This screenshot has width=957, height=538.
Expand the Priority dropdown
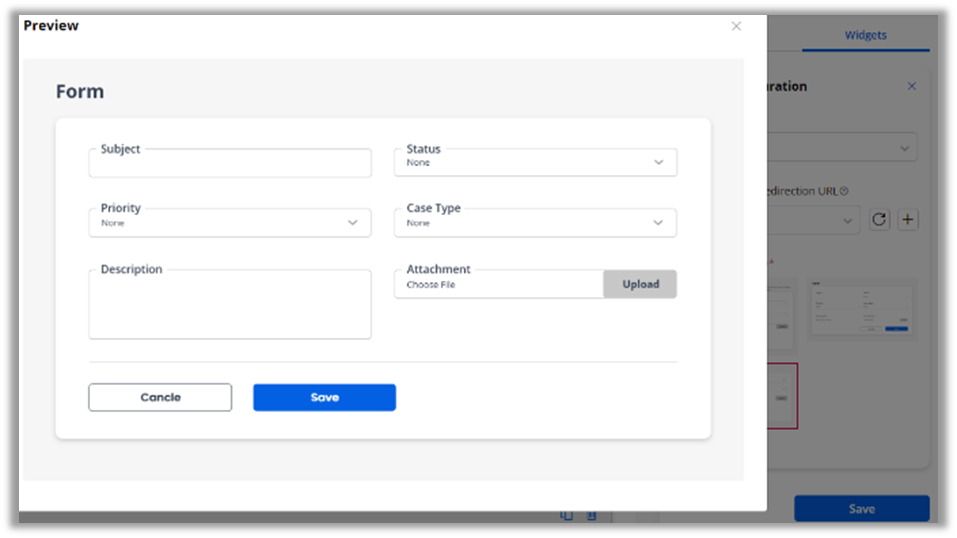229,223
